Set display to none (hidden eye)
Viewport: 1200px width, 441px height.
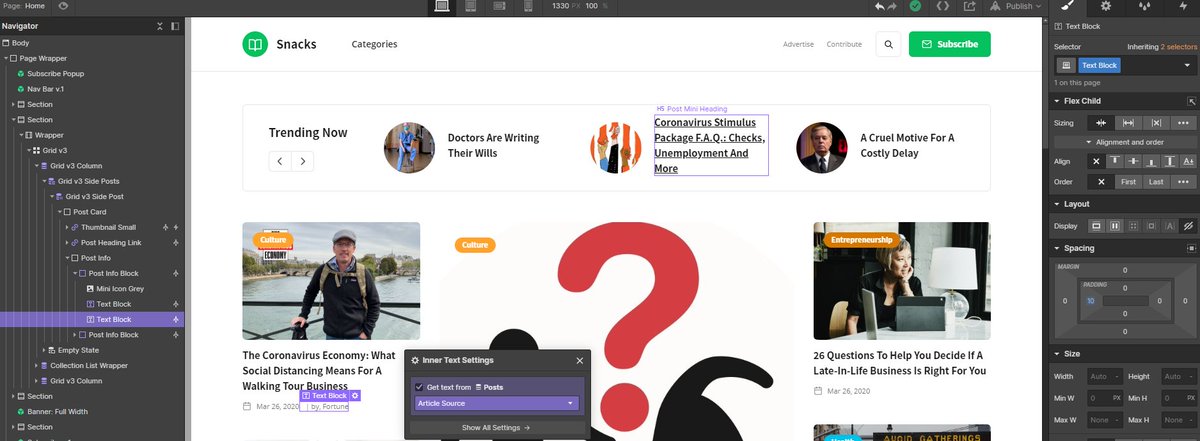[1188, 225]
